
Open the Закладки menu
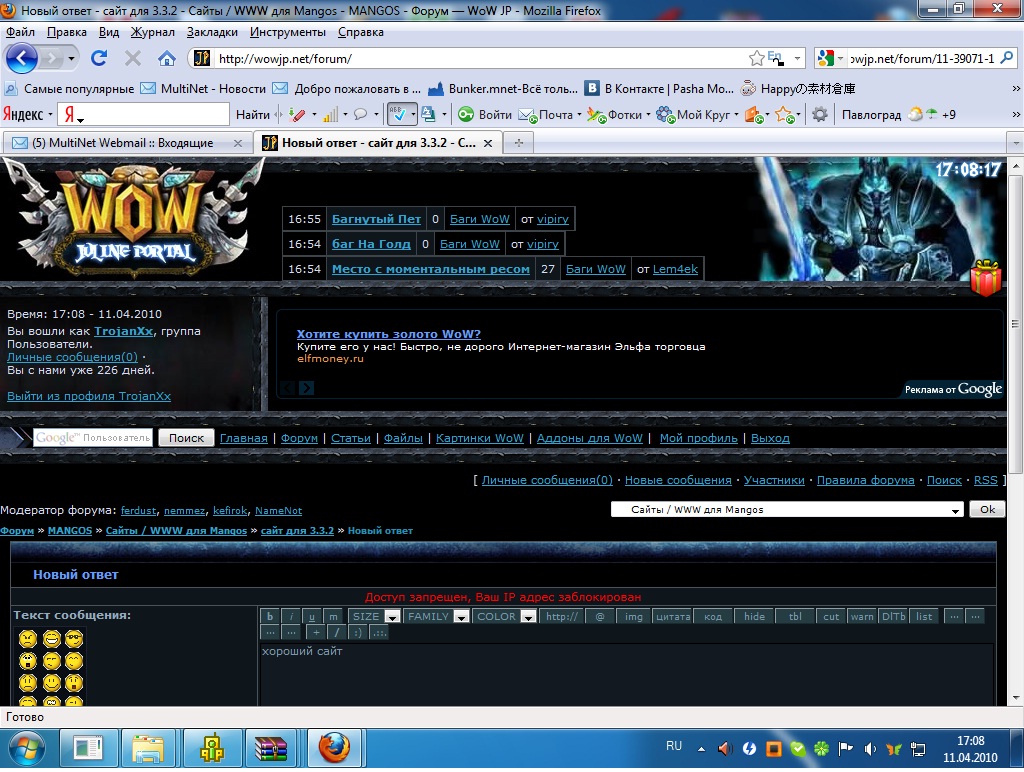tap(212, 32)
